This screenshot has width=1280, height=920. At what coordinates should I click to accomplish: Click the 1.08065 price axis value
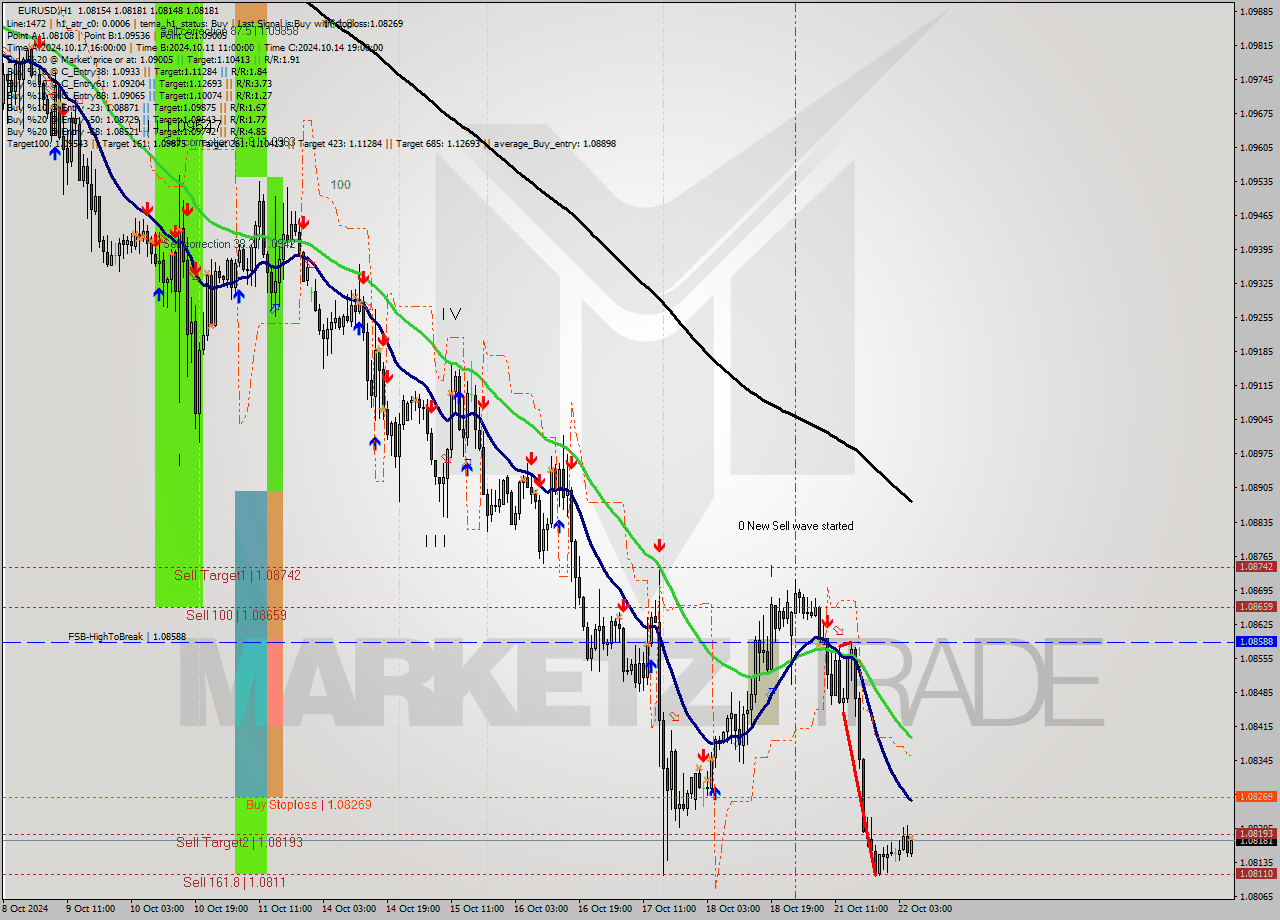pos(1257,896)
